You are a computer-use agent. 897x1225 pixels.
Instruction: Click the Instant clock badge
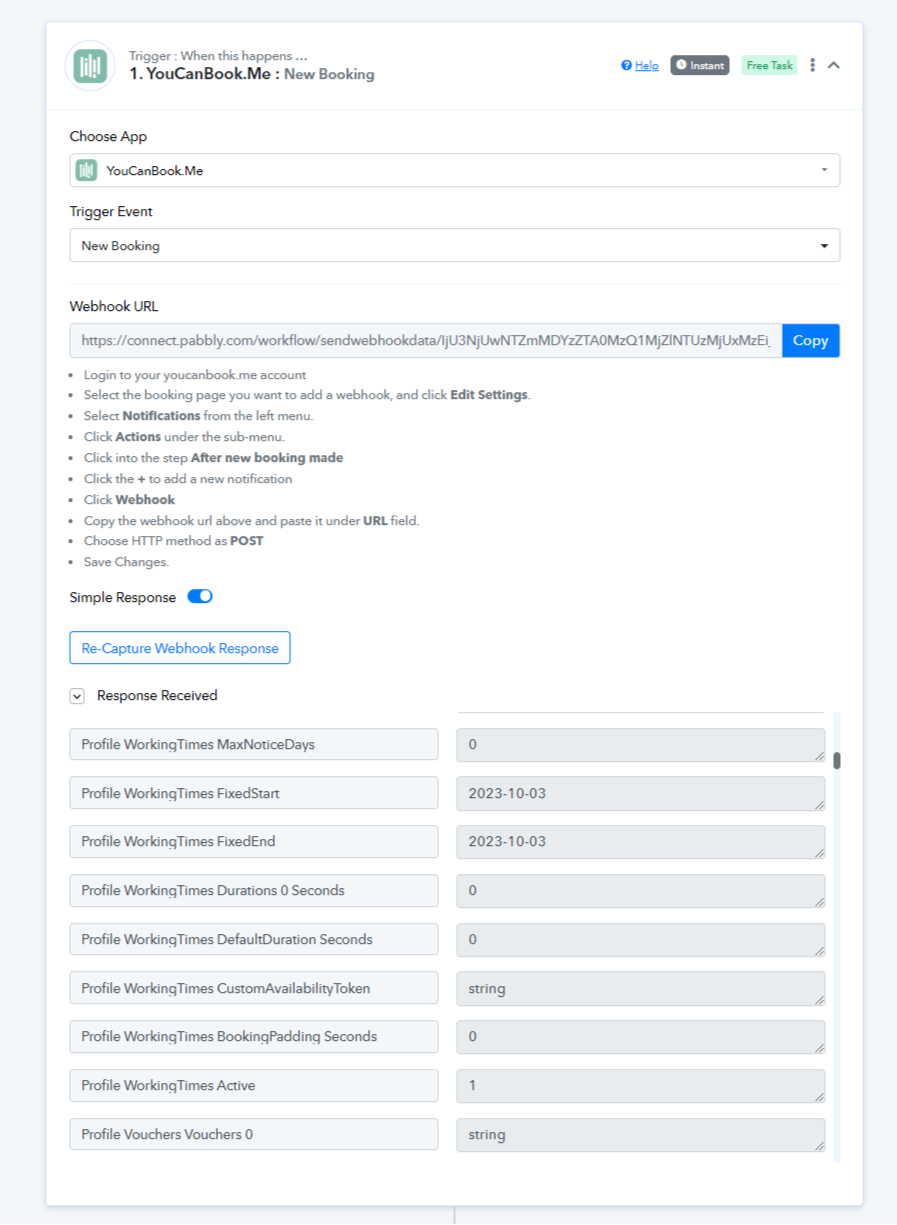click(x=699, y=65)
